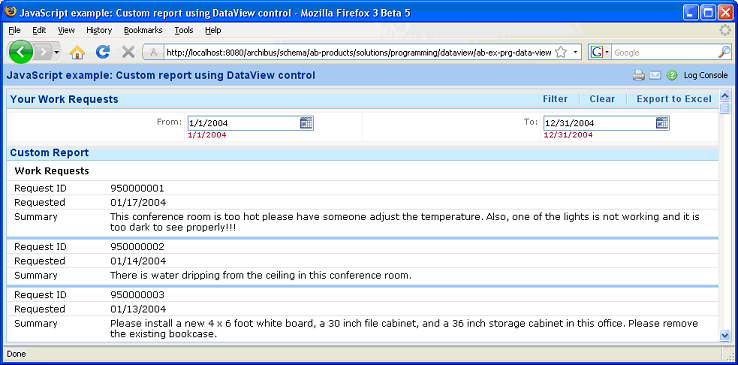Apply the Filter action
Image resolution: width=738 pixels, height=365 pixels.
coord(555,99)
